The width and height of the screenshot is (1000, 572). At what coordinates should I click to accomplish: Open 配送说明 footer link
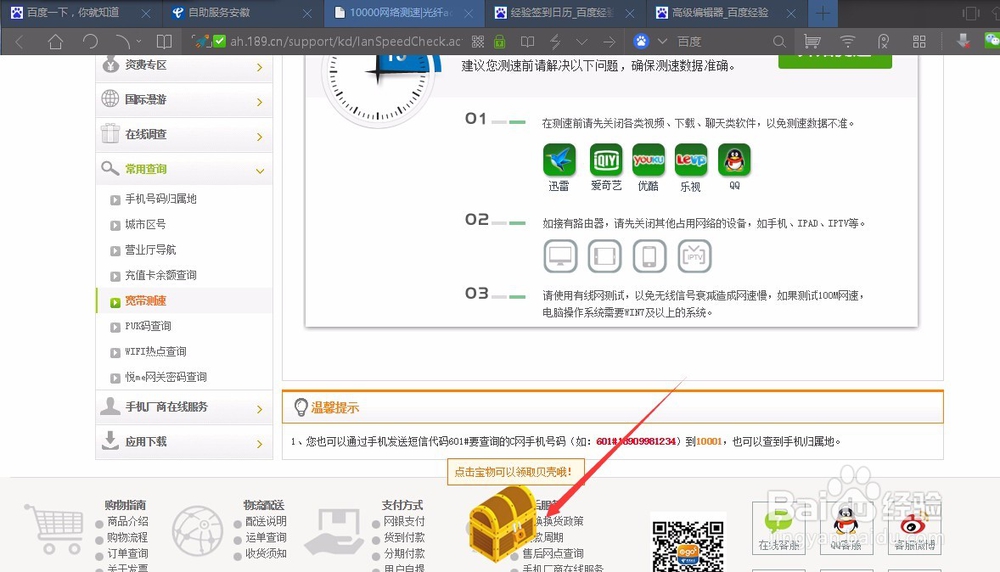tap(266, 521)
